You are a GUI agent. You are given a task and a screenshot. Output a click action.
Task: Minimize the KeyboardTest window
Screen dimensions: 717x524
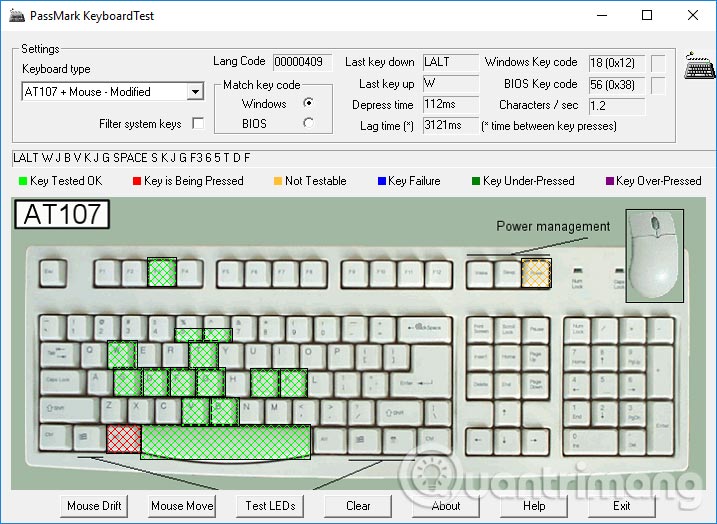point(602,16)
